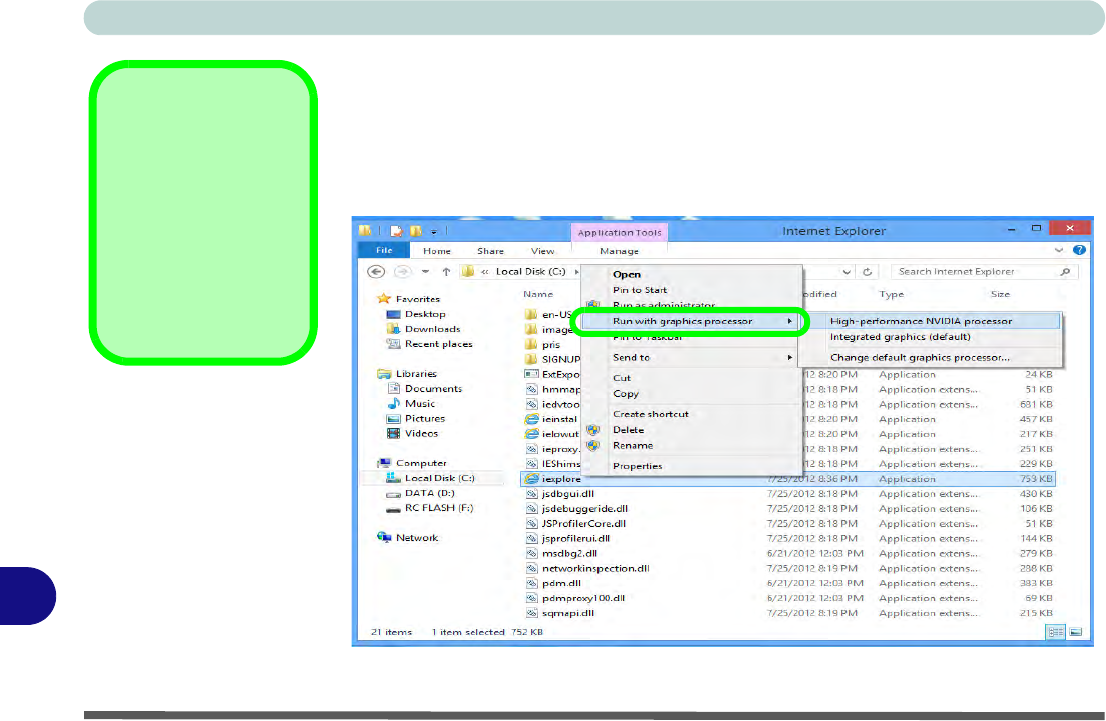Screen dimensions: 1106x721
Task: Open the Home ribbon tab
Action: (437, 251)
